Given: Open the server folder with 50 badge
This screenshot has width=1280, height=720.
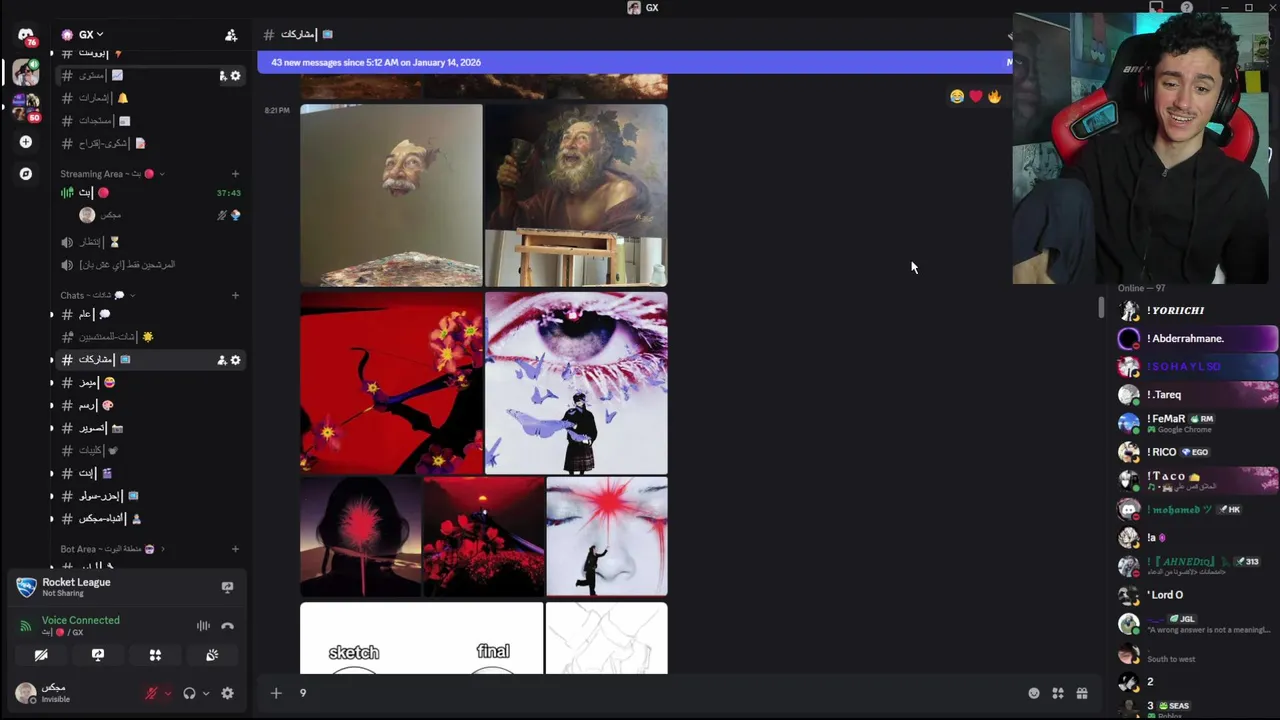Looking at the screenshot, I should (x=26, y=107).
